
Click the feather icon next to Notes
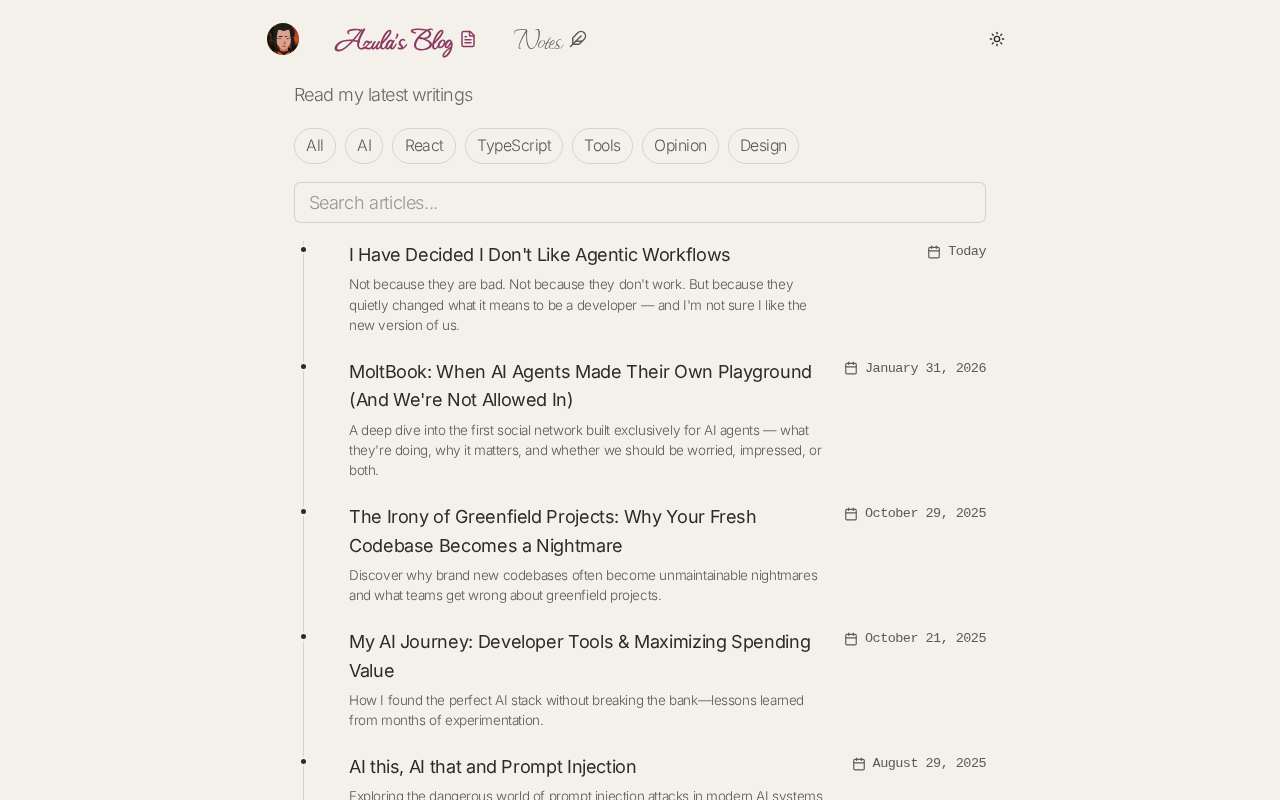coord(578,39)
